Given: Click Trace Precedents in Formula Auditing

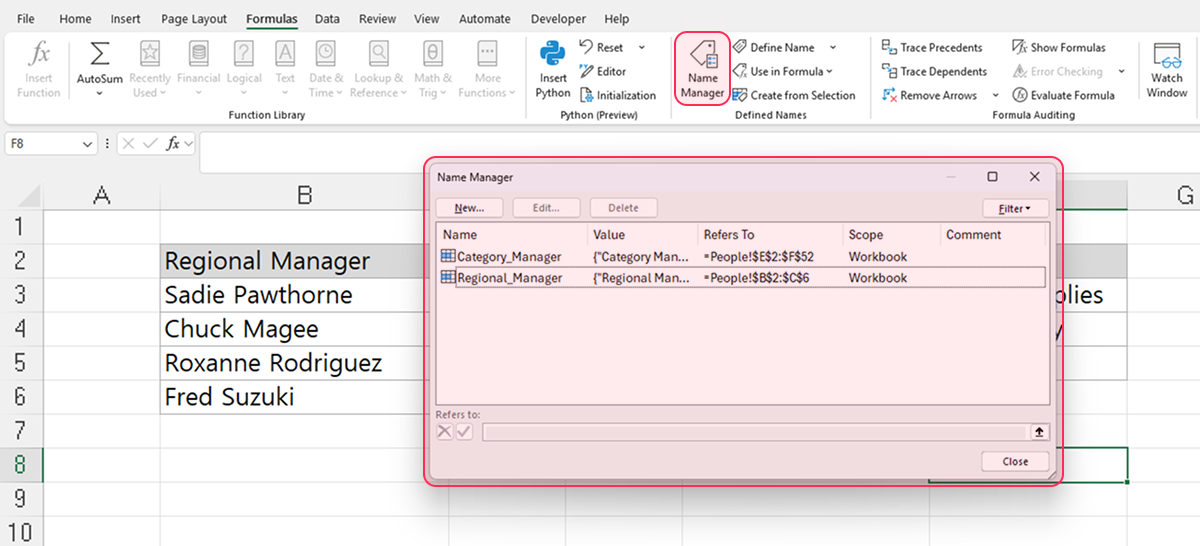Looking at the screenshot, I should 932,48.
